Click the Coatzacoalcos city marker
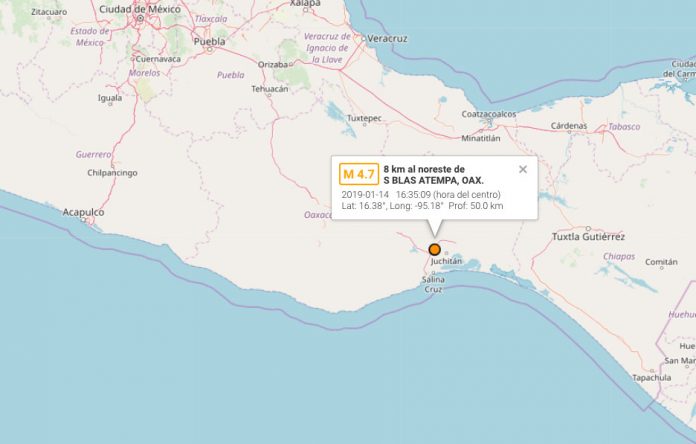 tap(490, 121)
